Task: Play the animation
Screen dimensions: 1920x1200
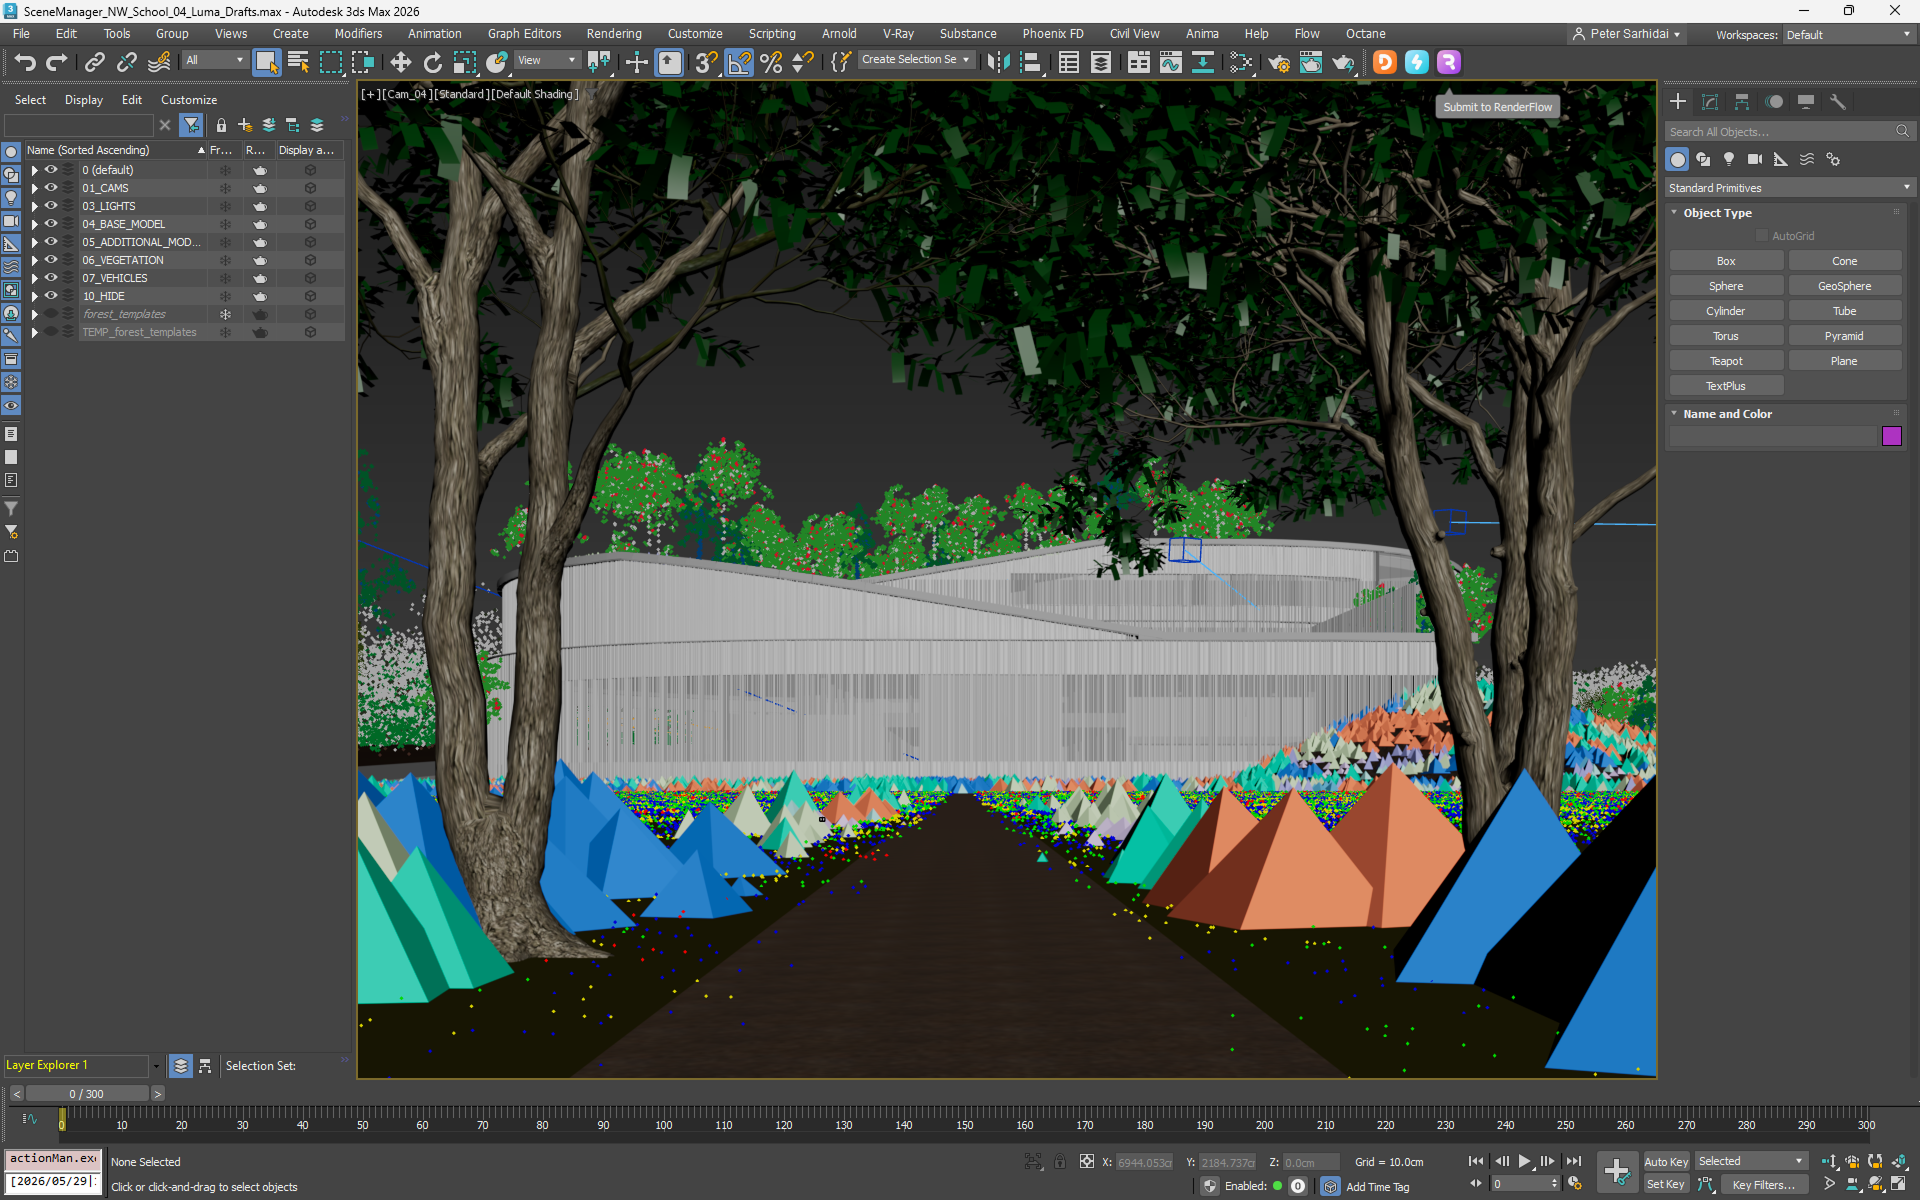Action: [1524, 1161]
